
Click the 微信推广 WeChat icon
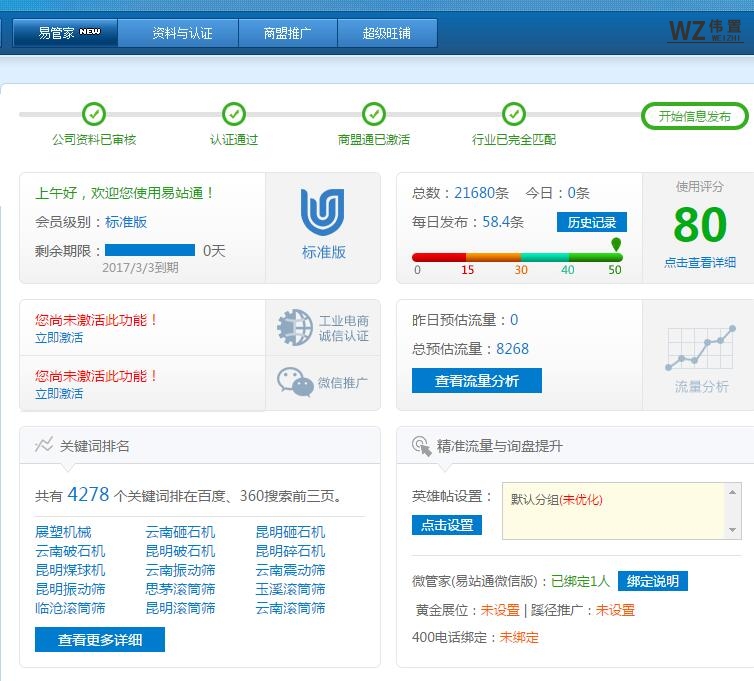click(295, 382)
